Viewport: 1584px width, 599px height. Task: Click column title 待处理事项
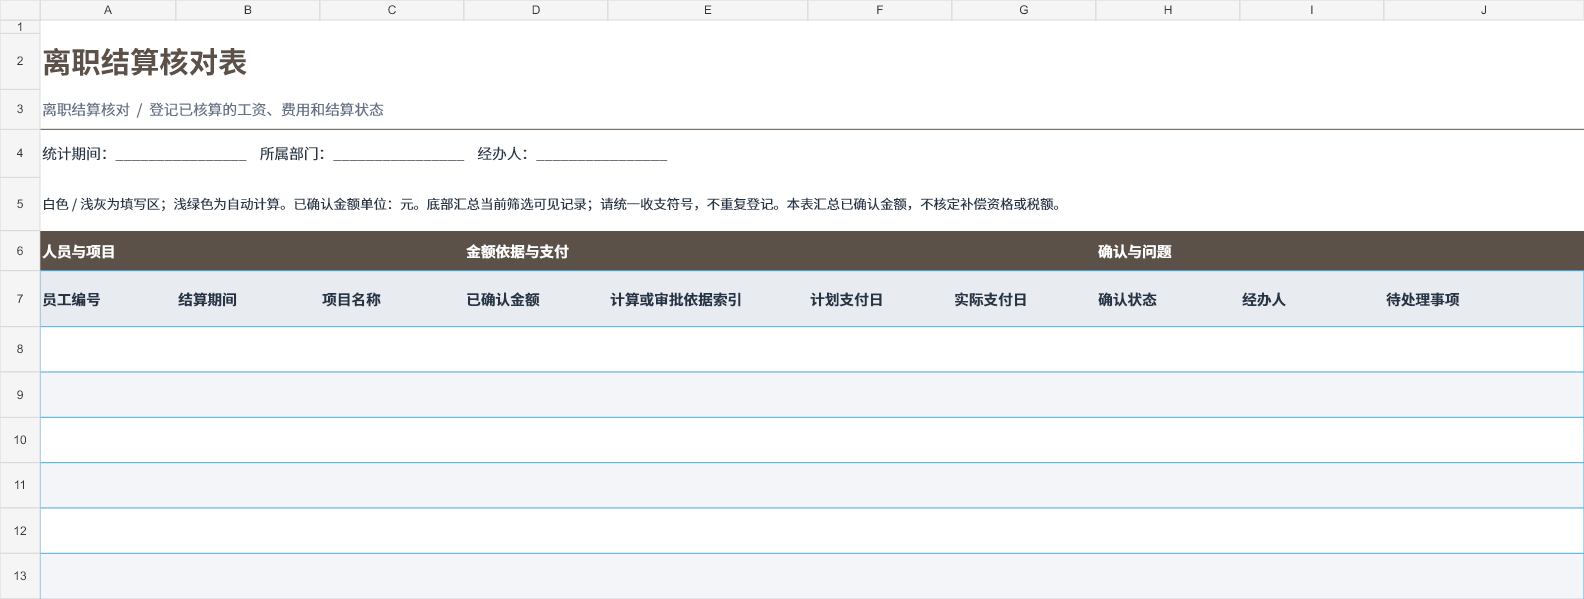coord(1423,300)
